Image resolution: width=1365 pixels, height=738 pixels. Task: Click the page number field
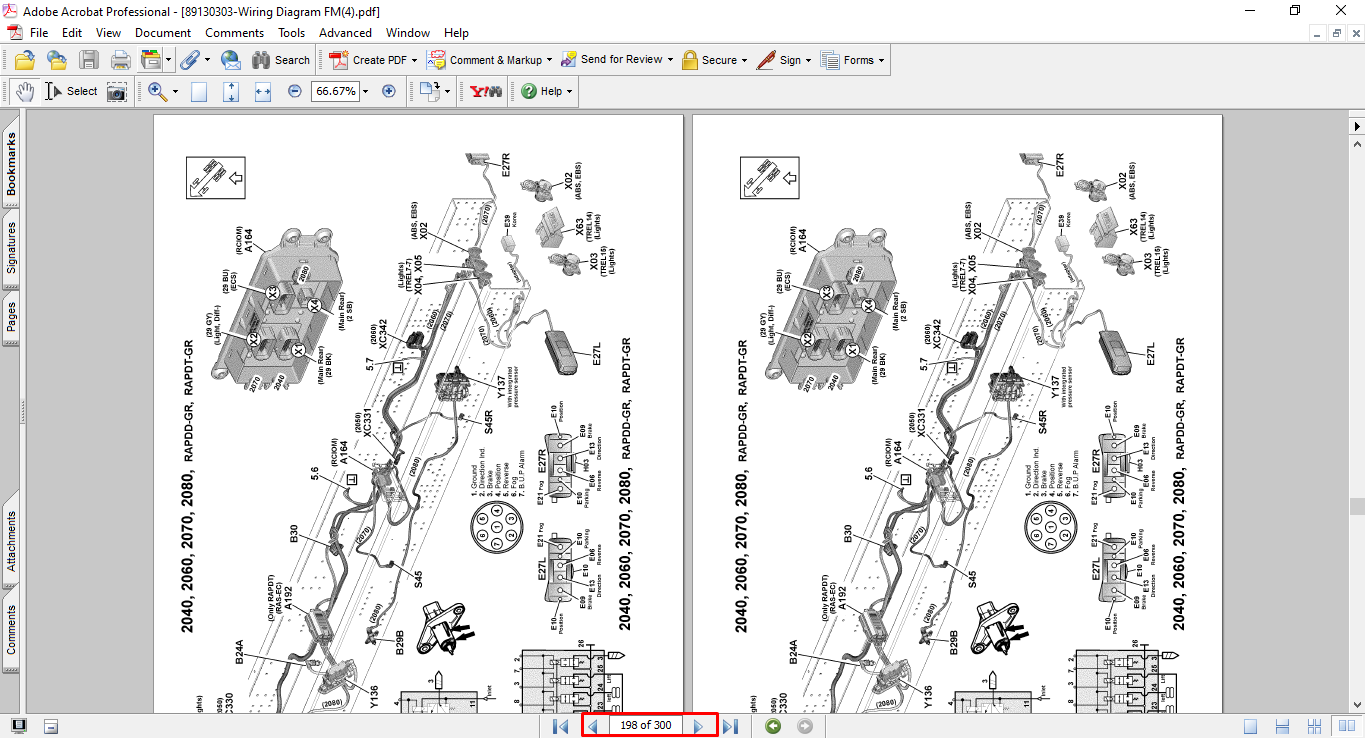coord(645,726)
